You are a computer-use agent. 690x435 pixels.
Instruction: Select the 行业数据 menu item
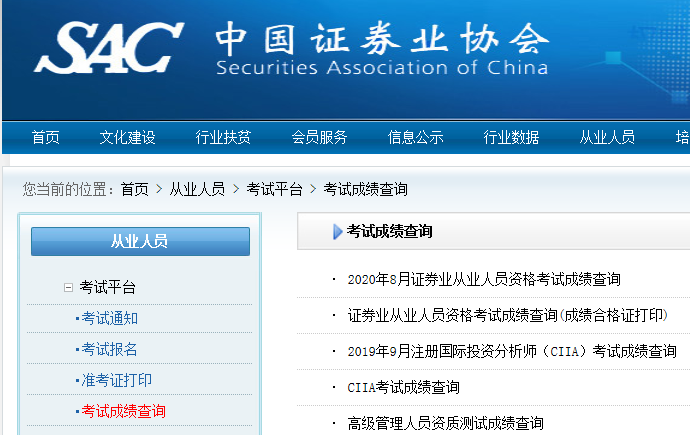(x=511, y=138)
